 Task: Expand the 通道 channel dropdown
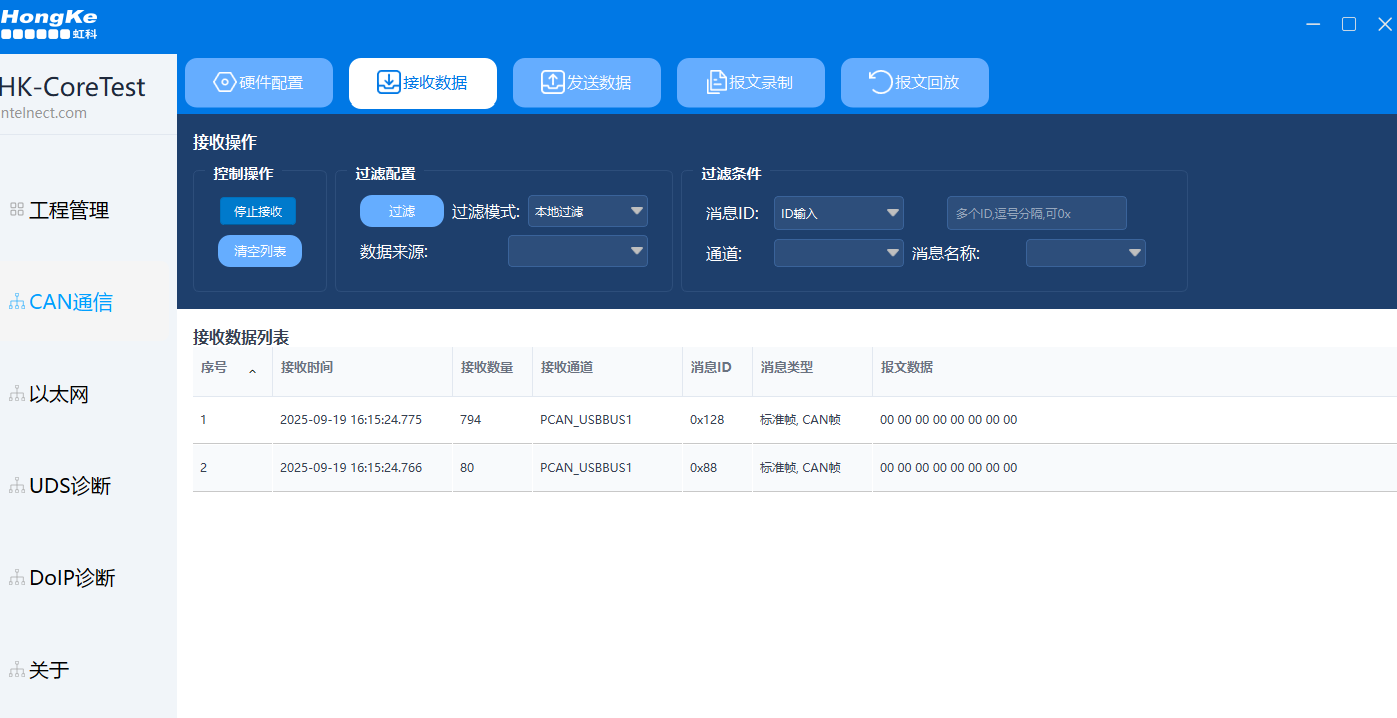point(893,253)
